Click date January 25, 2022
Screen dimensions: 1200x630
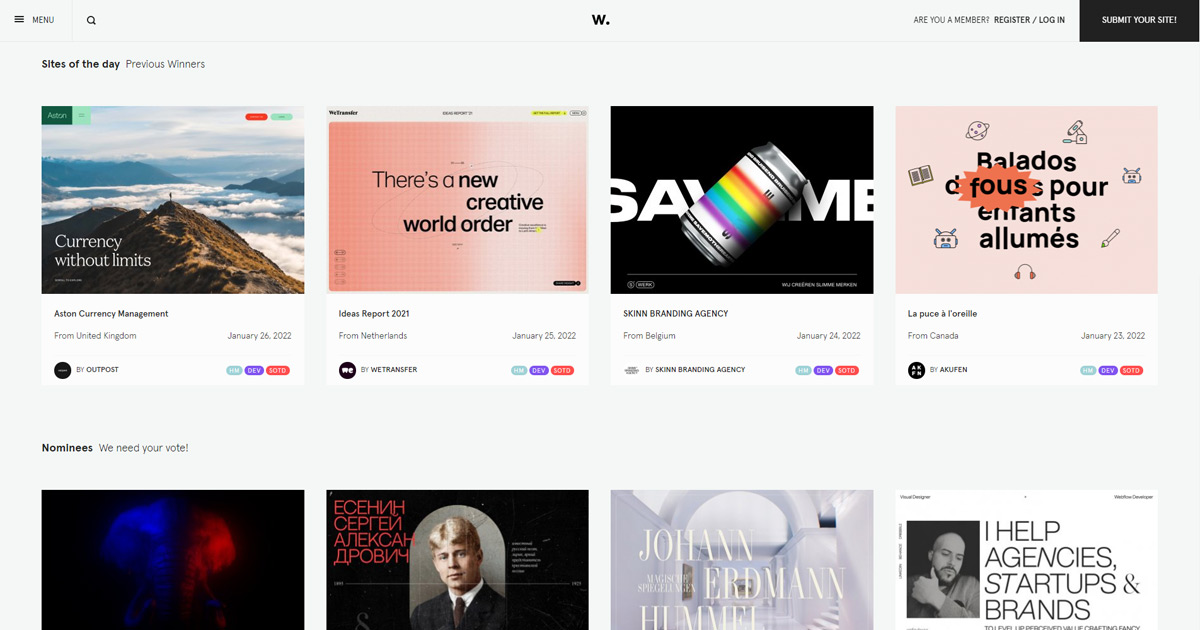click(544, 336)
